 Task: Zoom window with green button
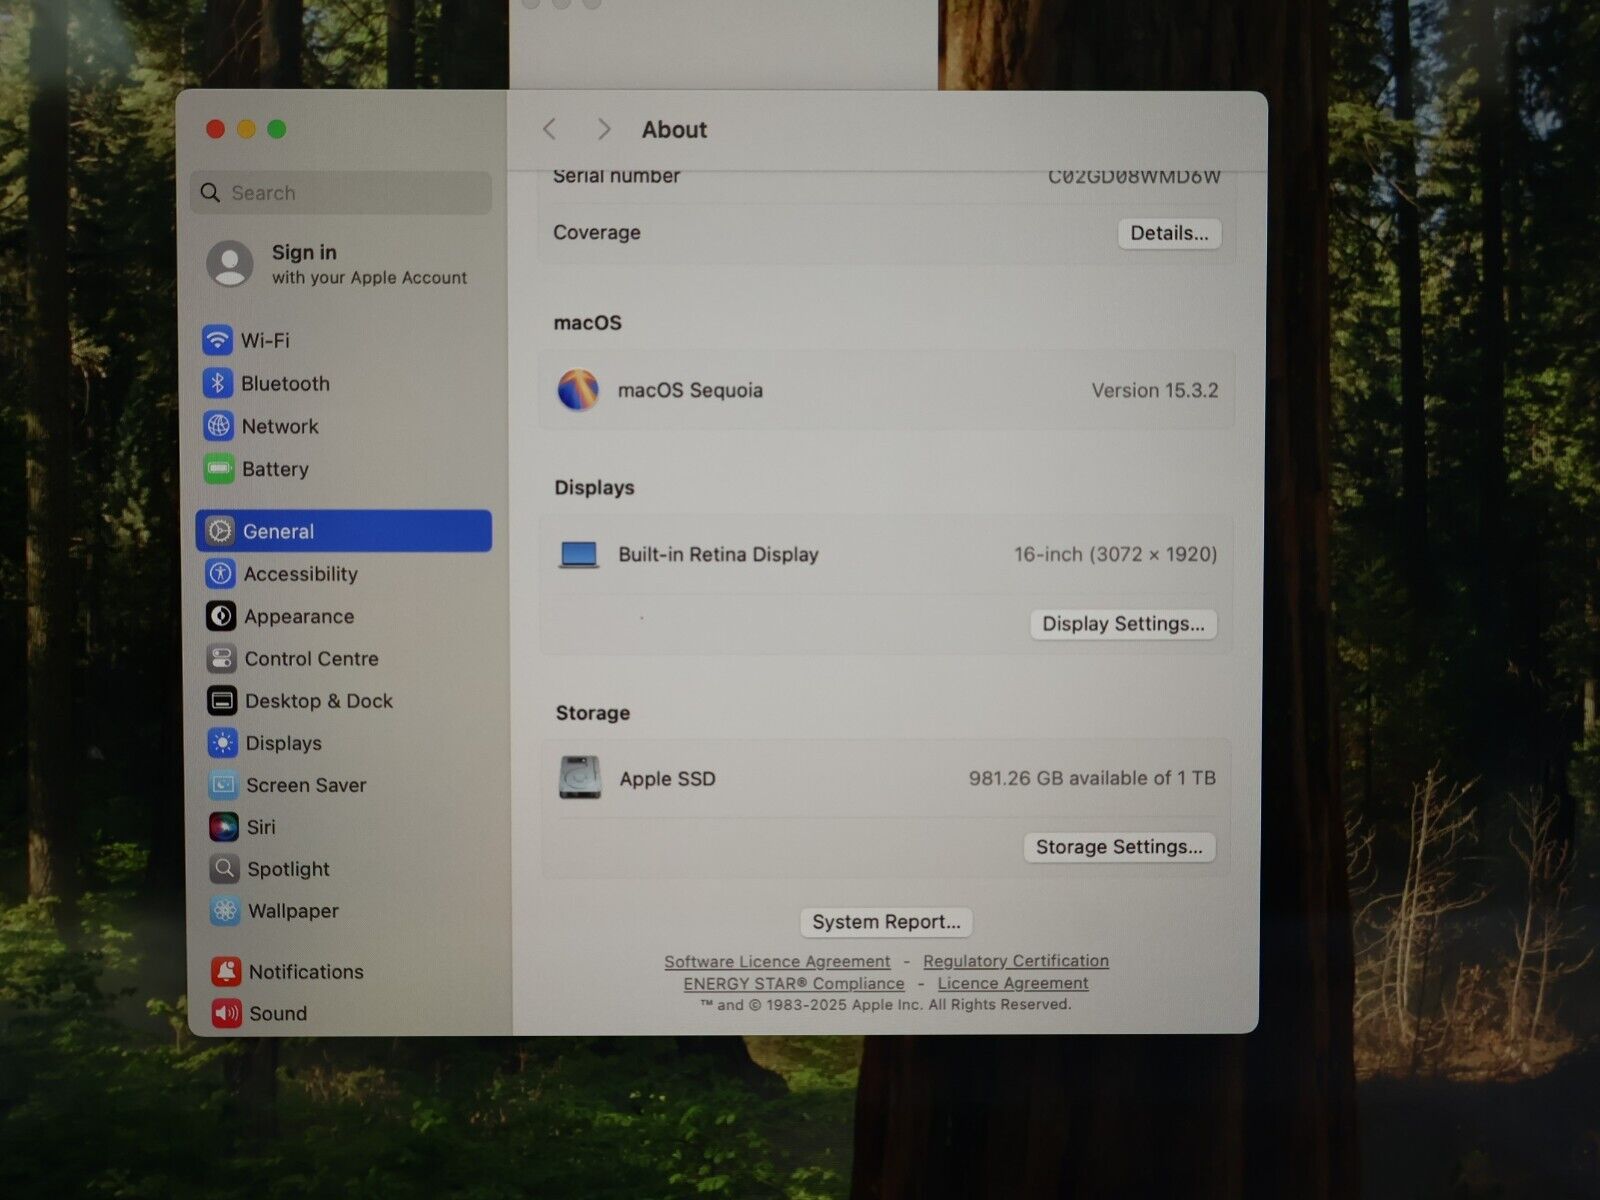(x=277, y=129)
